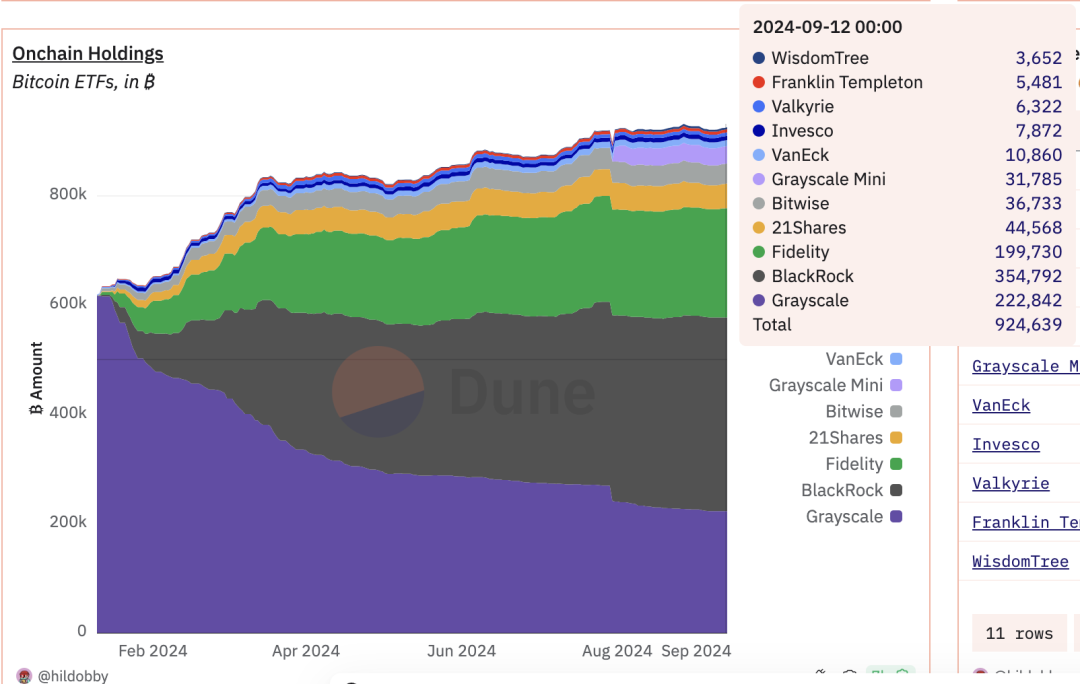1080x684 pixels.
Task: Click the BlackRock dark legend swatch
Action: [895, 490]
